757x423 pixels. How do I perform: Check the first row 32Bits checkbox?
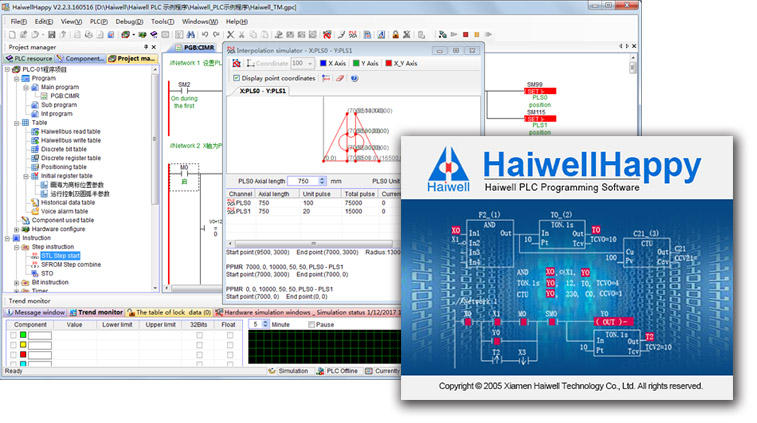(199, 336)
